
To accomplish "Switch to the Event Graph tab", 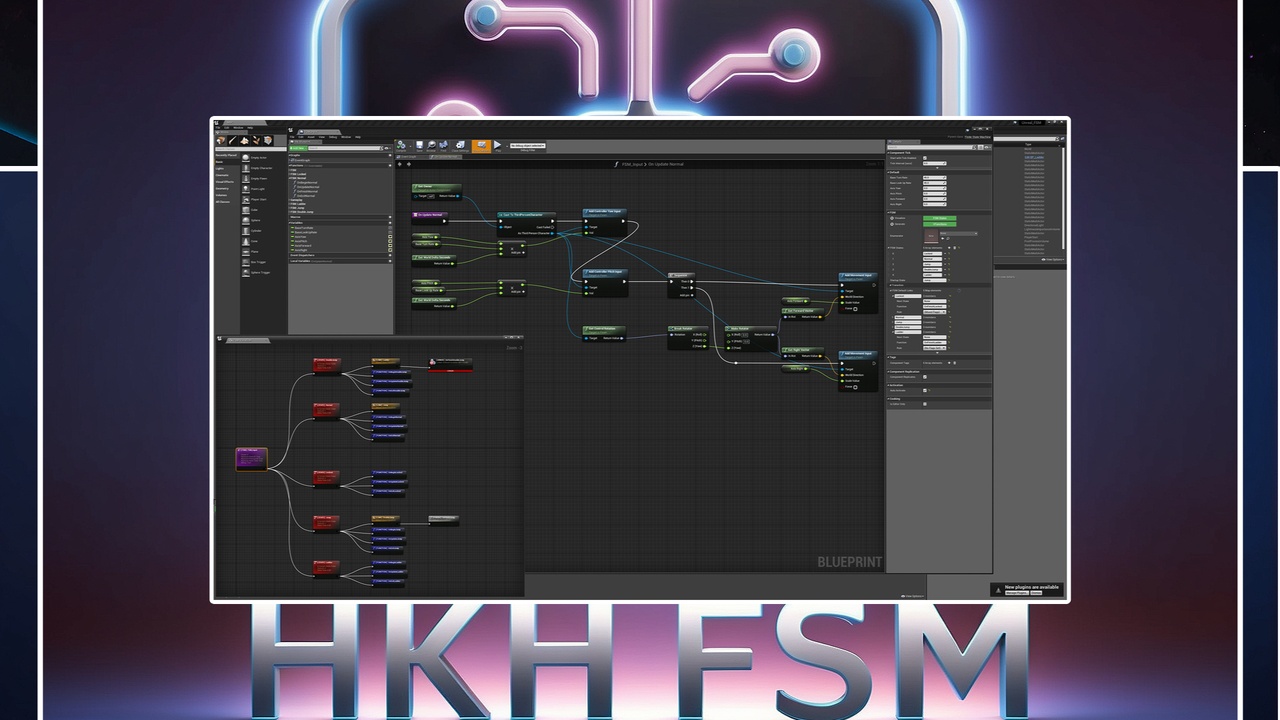I will (x=411, y=157).
